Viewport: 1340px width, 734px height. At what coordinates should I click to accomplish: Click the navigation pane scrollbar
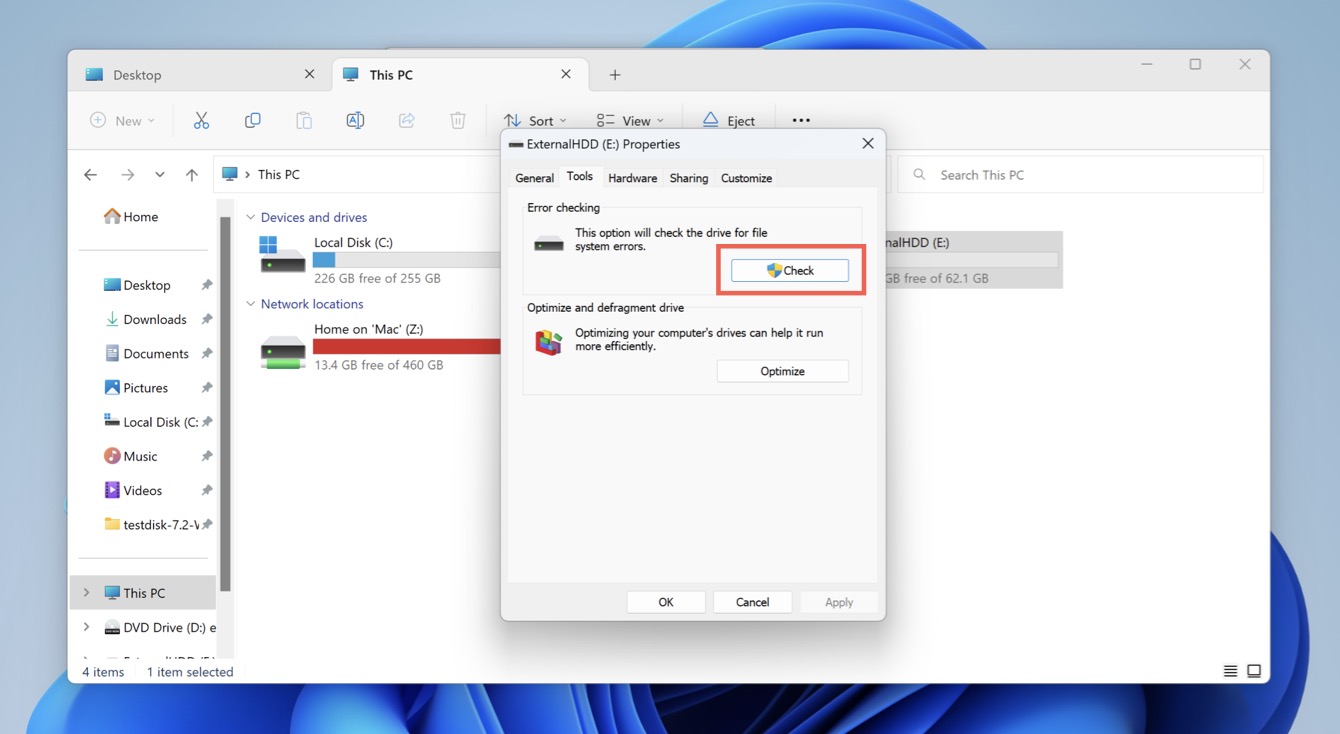pyautogui.click(x=226, y=403)
